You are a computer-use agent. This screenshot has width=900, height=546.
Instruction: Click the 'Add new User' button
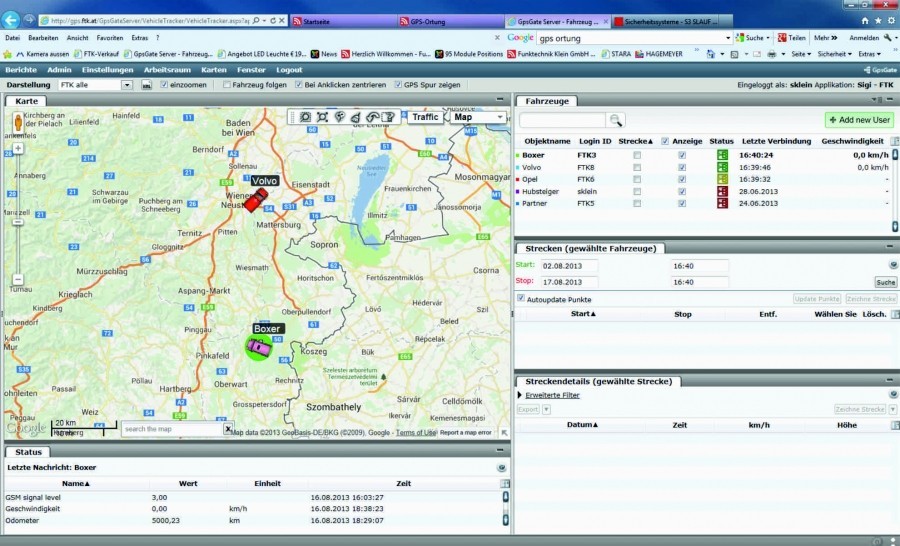859,120
